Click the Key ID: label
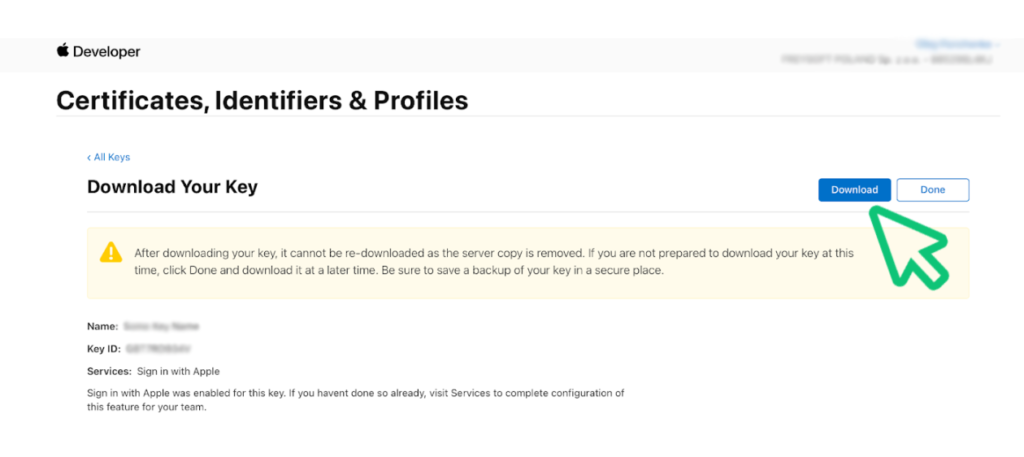 click(x=104, y=349)
